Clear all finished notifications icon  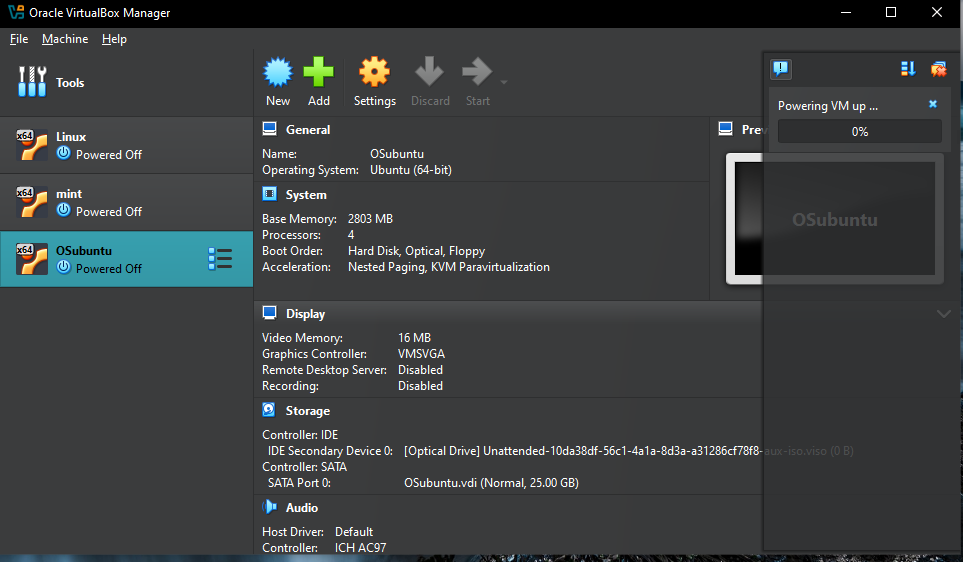pos(938,69)
